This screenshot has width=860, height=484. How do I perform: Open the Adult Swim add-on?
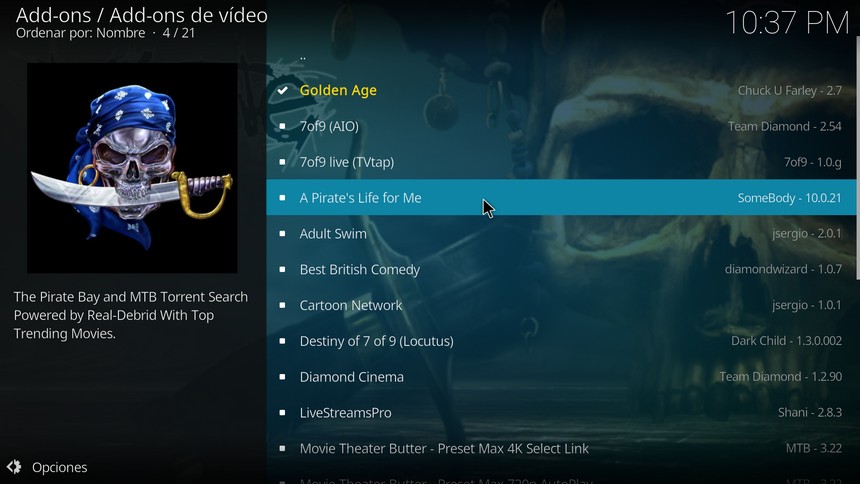click(561, 233)
